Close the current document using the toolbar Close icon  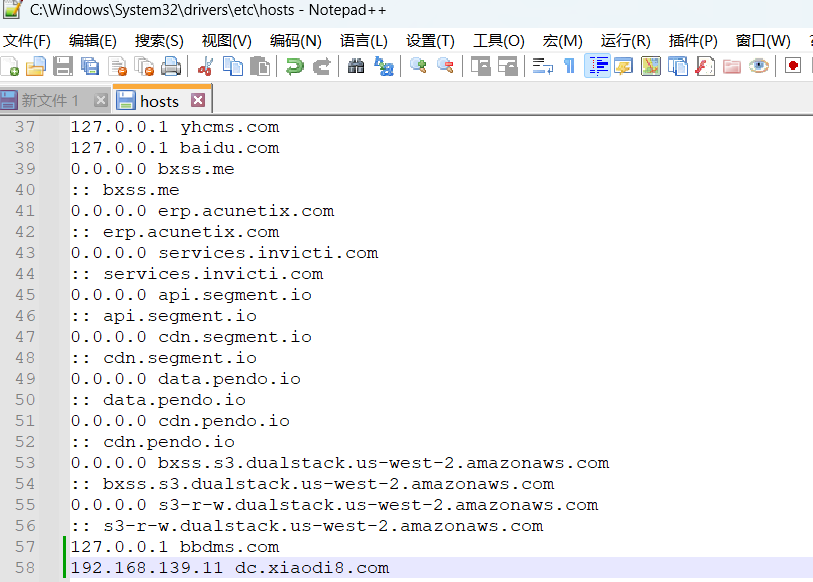pyautogui.click(x=118, y=66)
